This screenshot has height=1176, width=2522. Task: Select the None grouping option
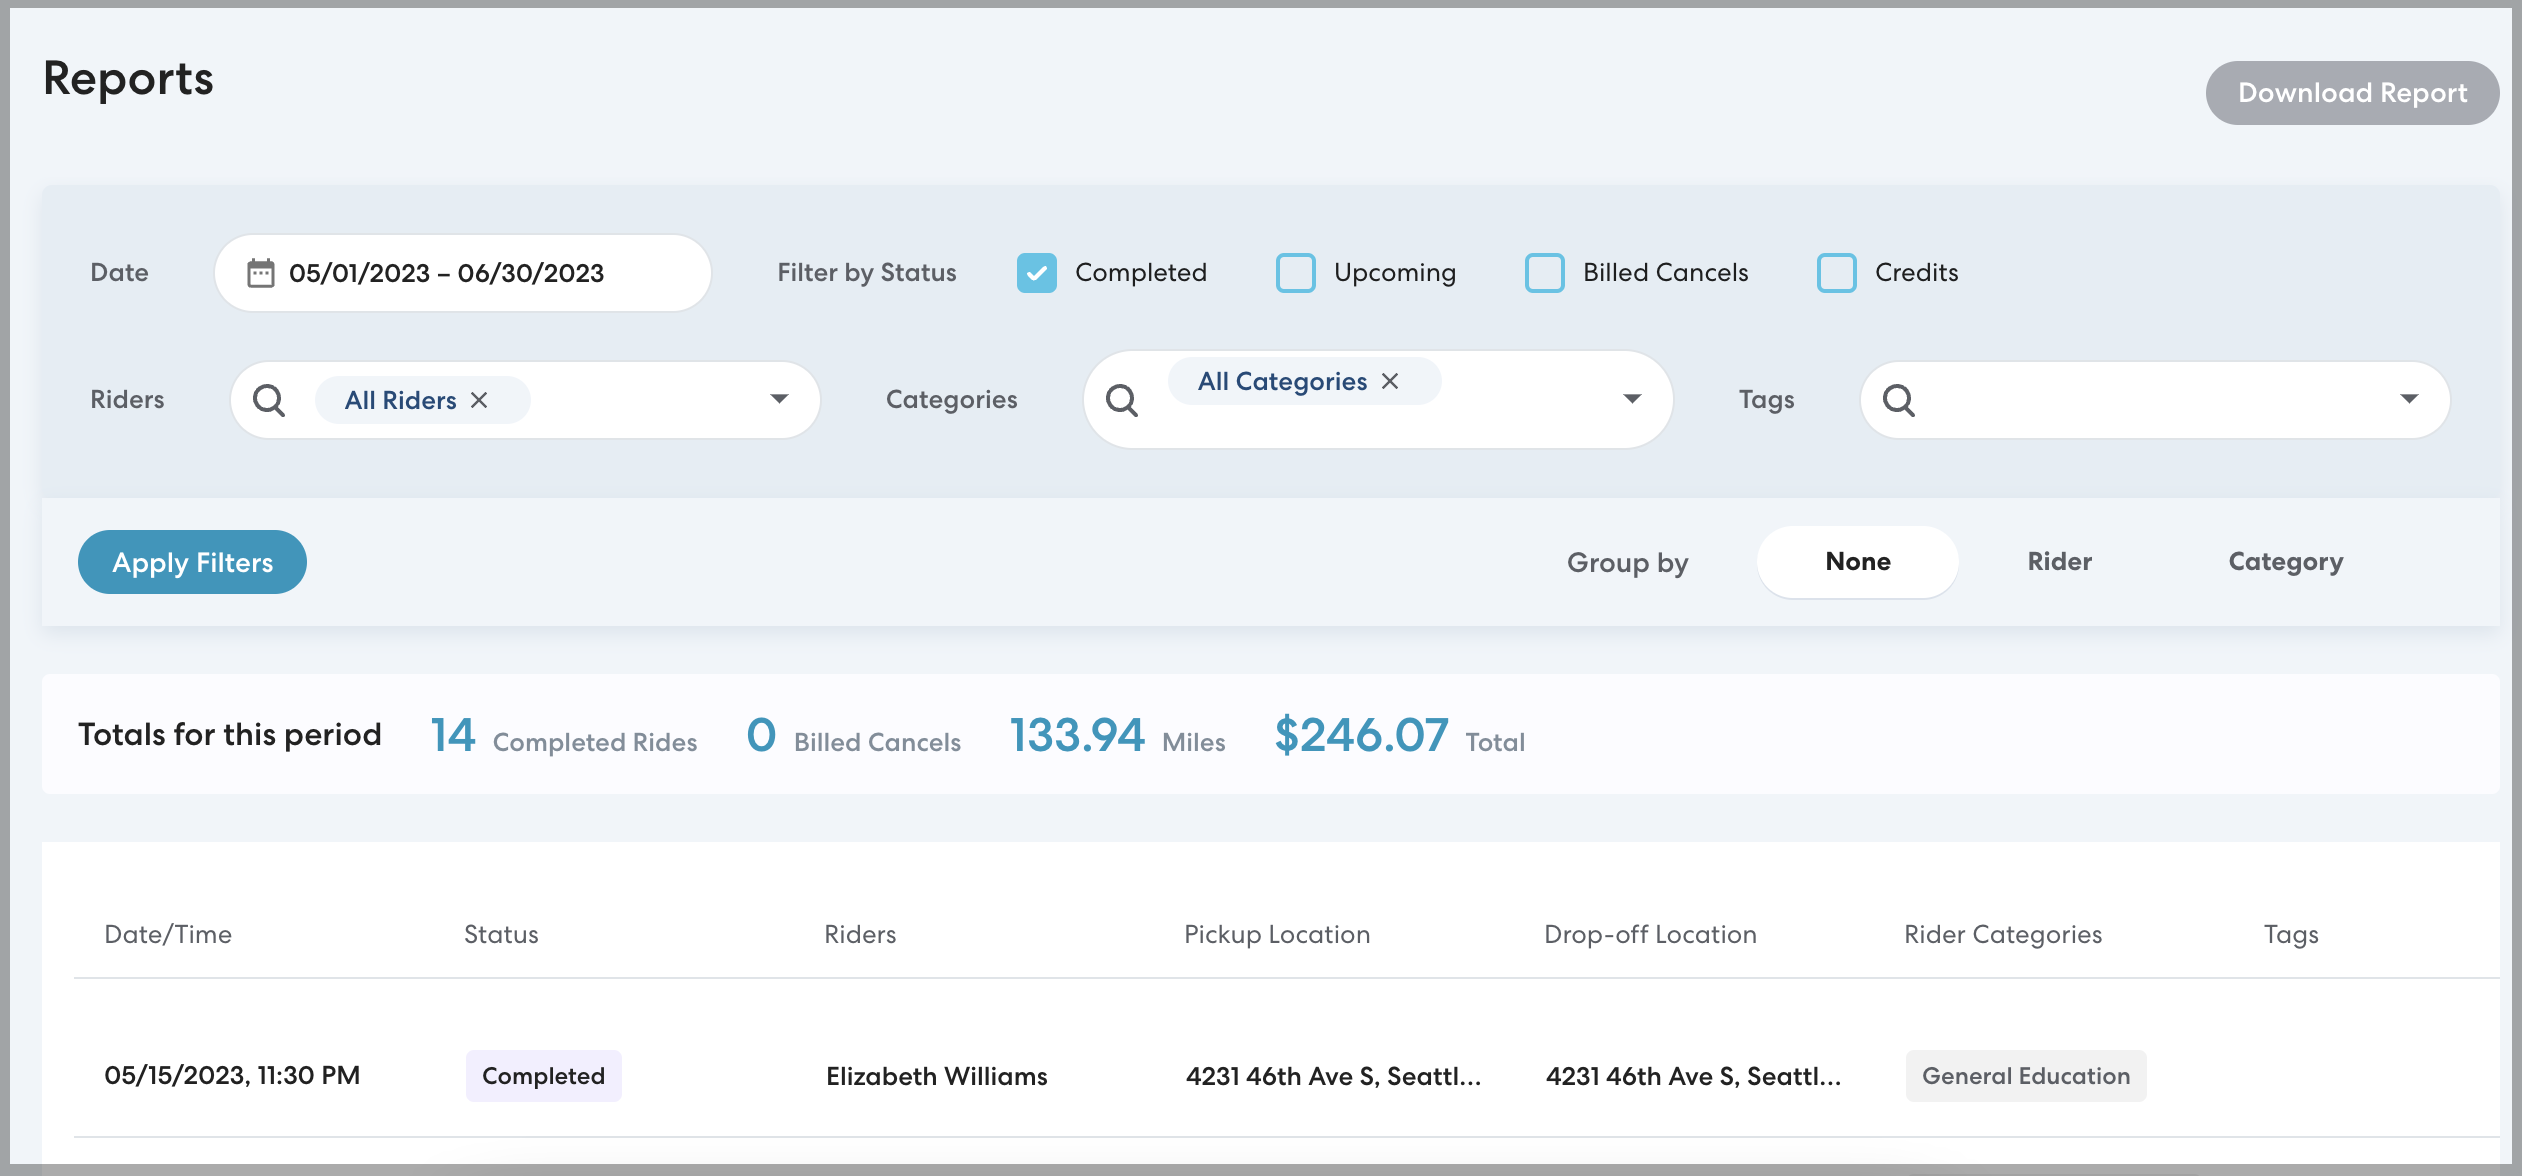click(x=1857, y=562)
